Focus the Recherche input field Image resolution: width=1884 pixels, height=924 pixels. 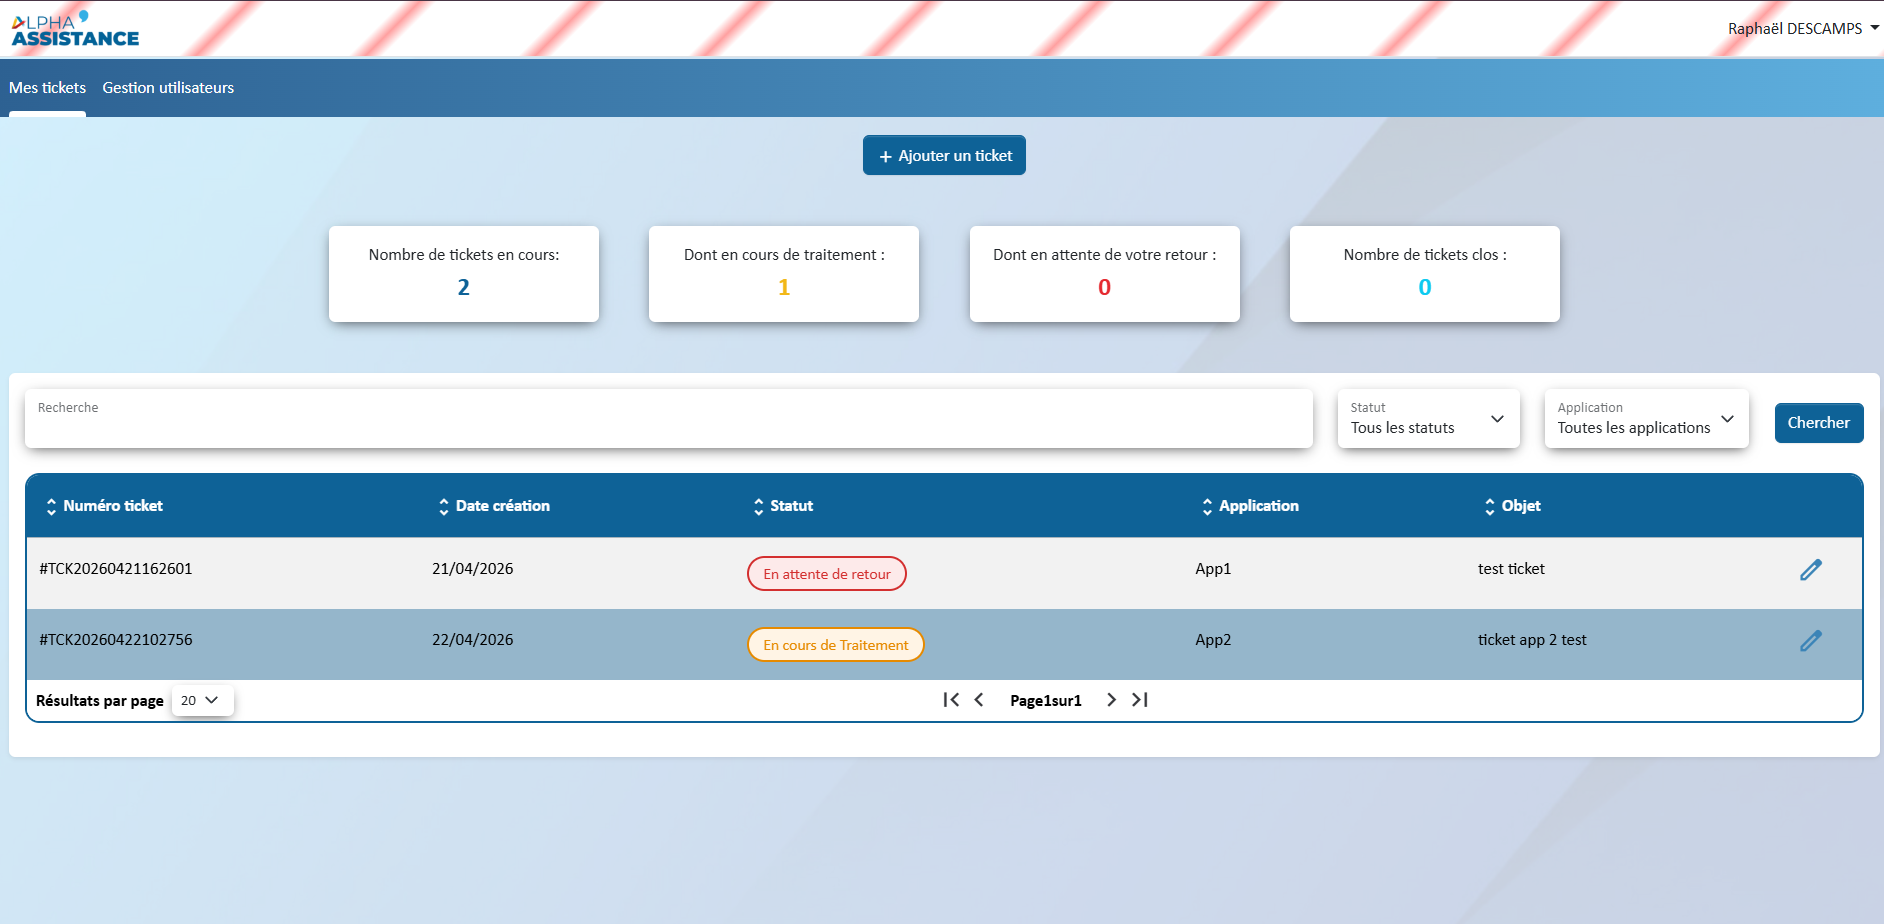click(x=668, y=419)
